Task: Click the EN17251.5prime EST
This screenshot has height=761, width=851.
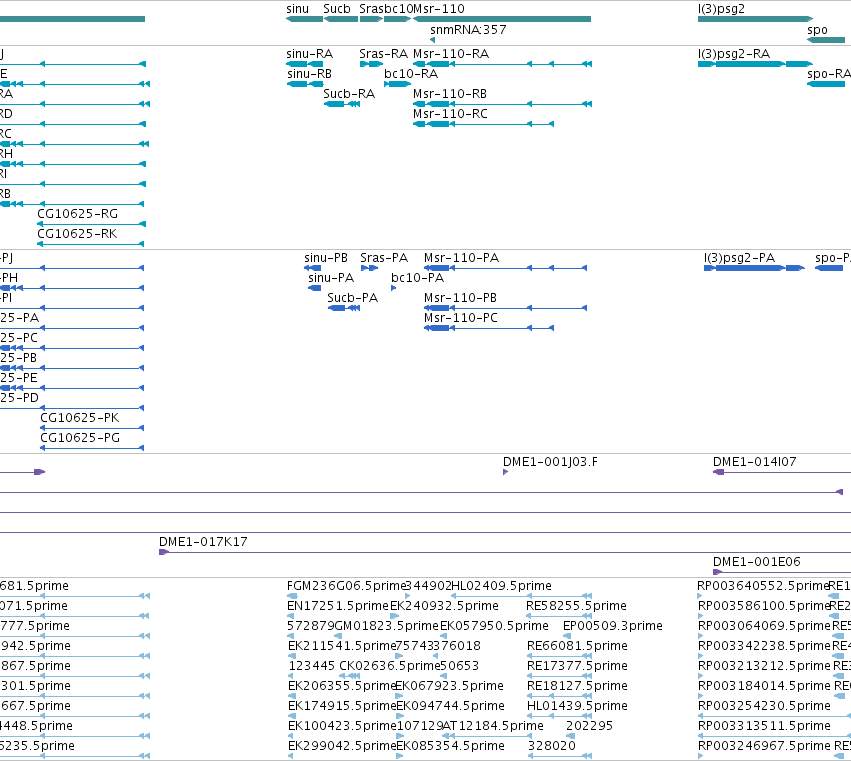Action: tap(290, 617)
